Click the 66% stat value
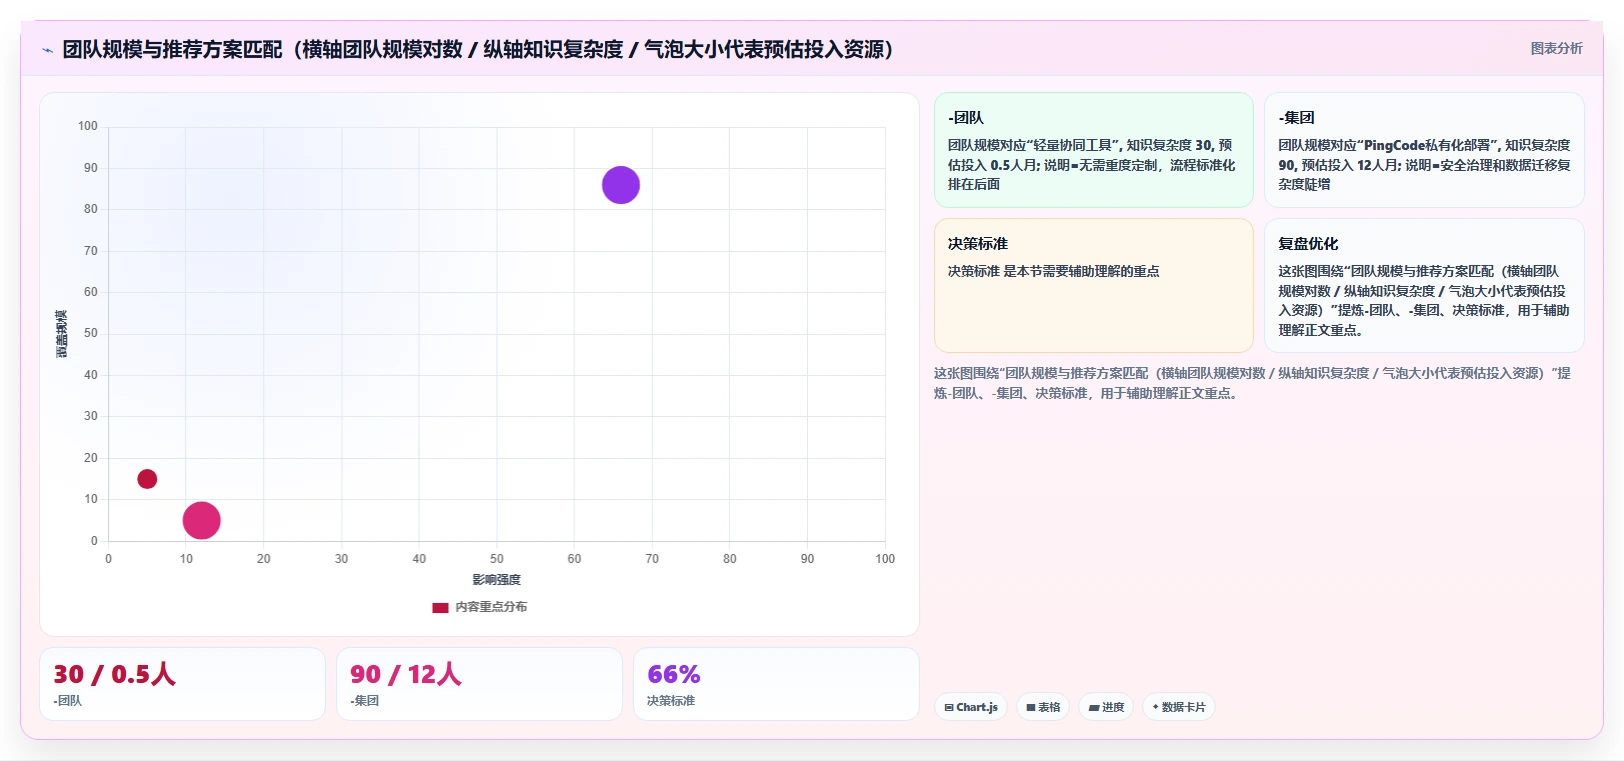 (x=674, y=675)
